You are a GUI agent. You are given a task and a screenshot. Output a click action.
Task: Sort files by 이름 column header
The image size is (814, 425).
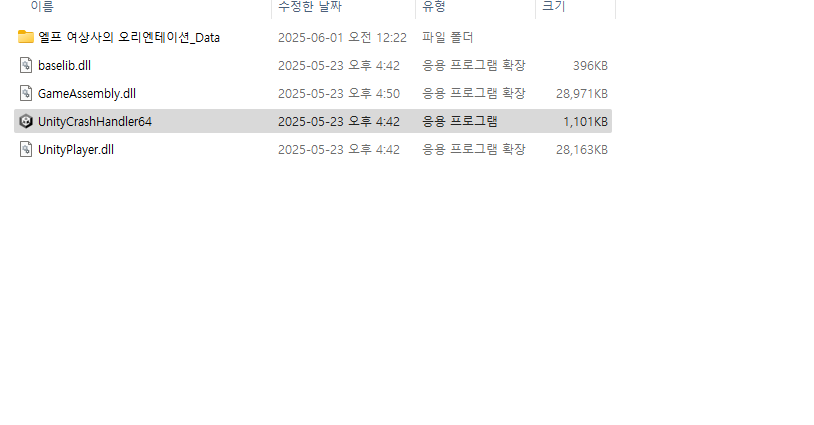42,6
